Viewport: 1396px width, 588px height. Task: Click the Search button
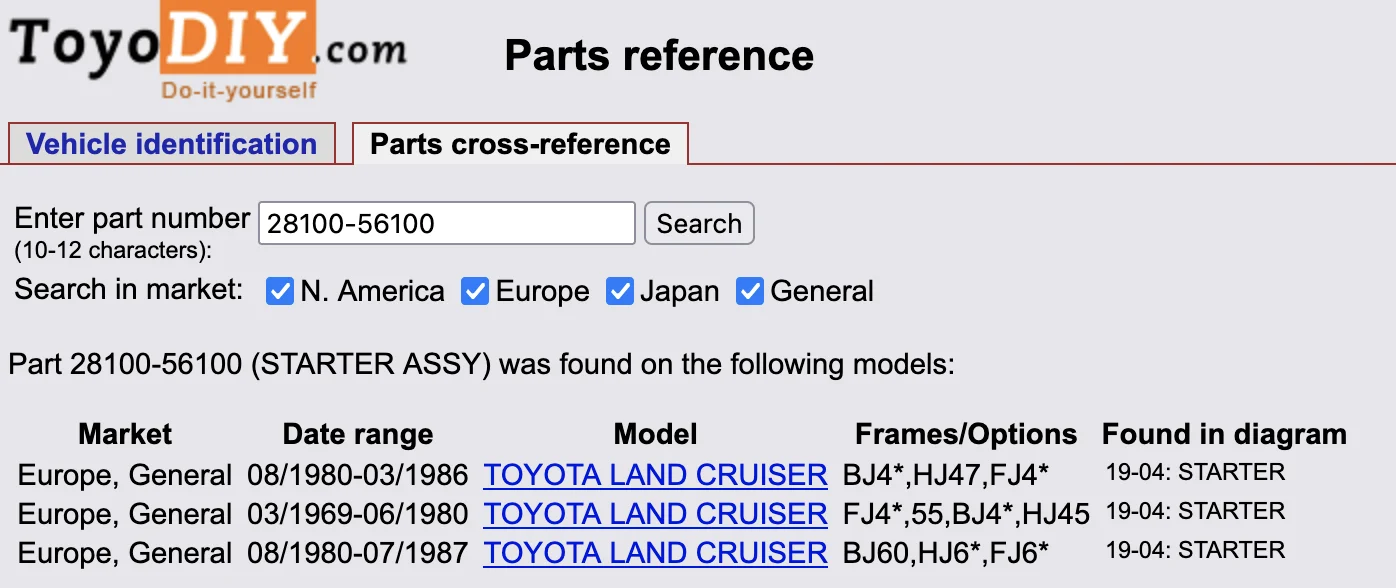coord(699,223)
